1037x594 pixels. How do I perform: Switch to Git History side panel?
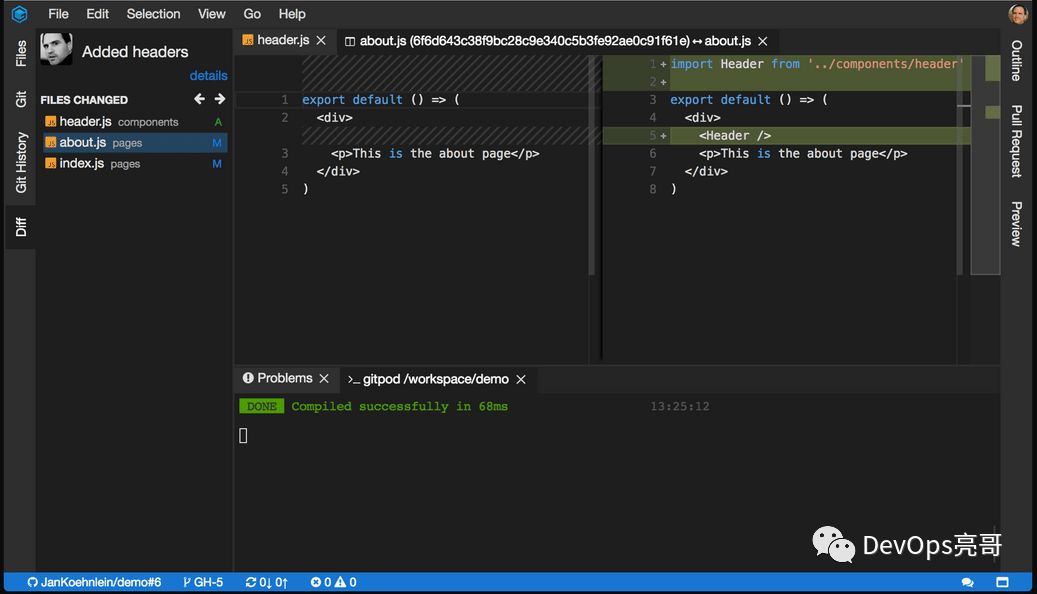pyautogui.click(x=21, y=162)
